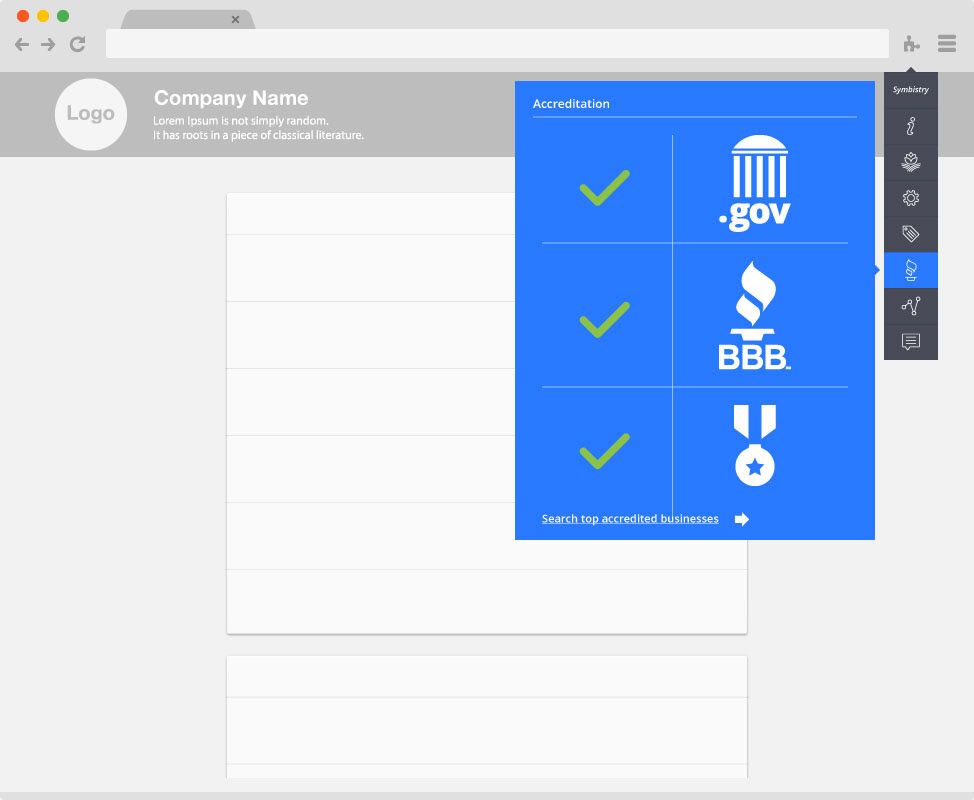The height and width of the screenshot is (800, 974).
Task: Click the browser back arrow
Action: [x=22, y=44]
